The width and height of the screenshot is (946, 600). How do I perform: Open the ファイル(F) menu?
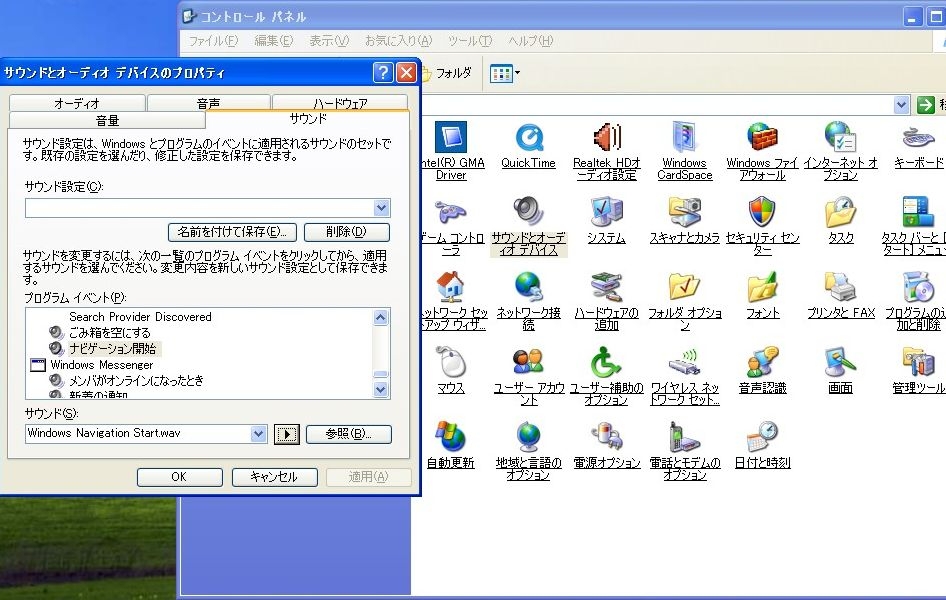(x=213, y=41)
